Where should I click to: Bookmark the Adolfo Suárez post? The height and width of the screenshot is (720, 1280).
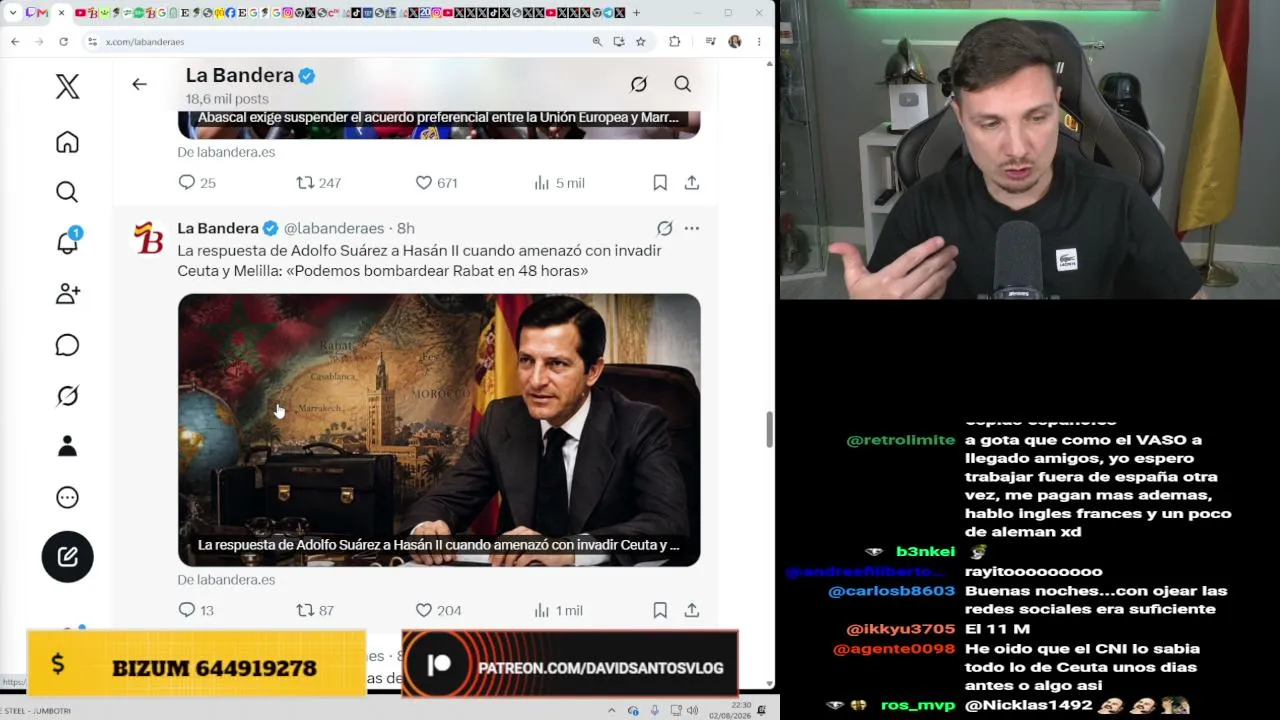coord(660,610)
